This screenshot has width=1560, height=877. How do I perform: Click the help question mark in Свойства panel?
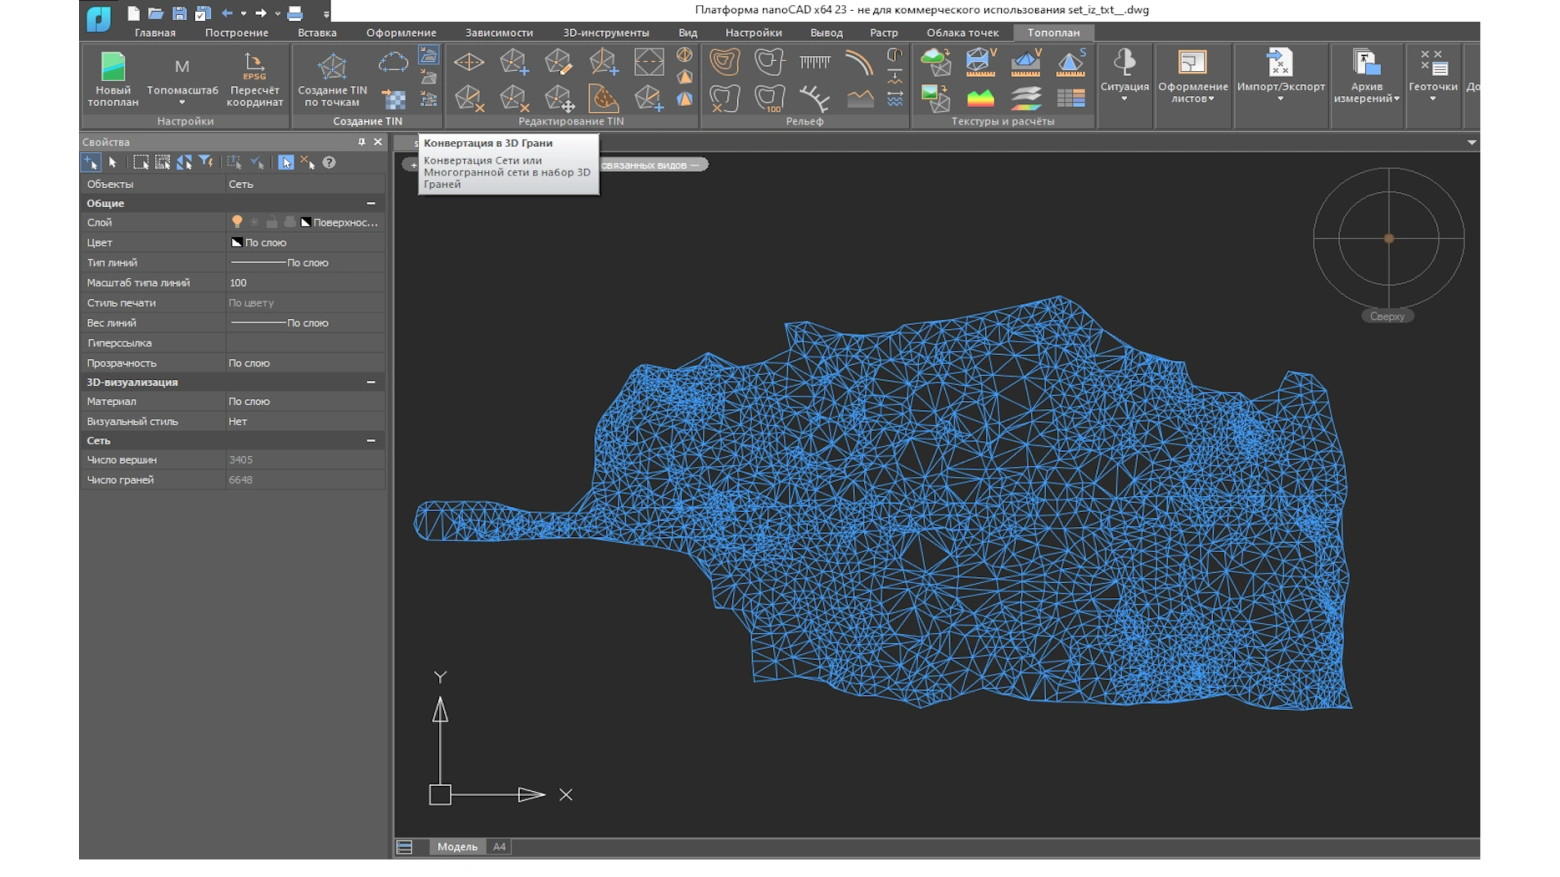[x=329, y=162]
